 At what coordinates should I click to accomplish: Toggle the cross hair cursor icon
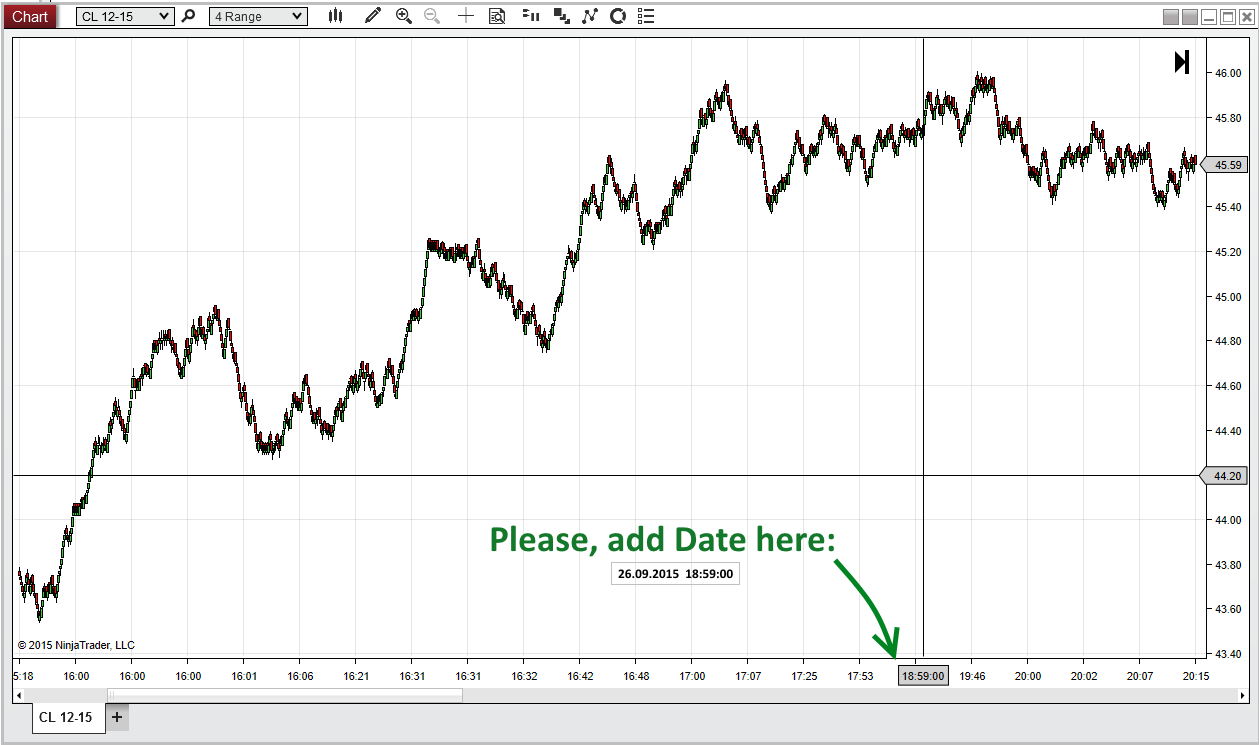click(x=465, y=16)
